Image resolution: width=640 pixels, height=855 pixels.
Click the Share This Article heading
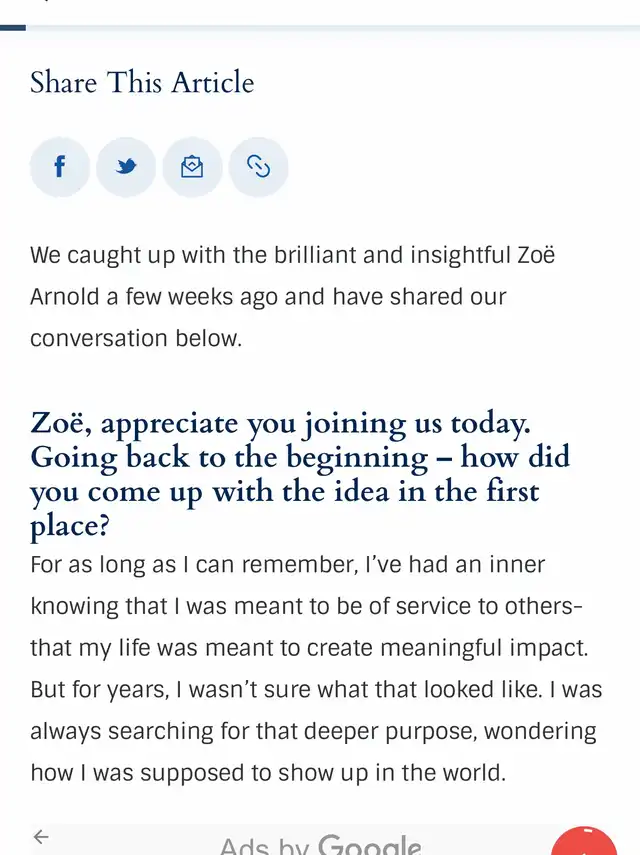point(142,82)
